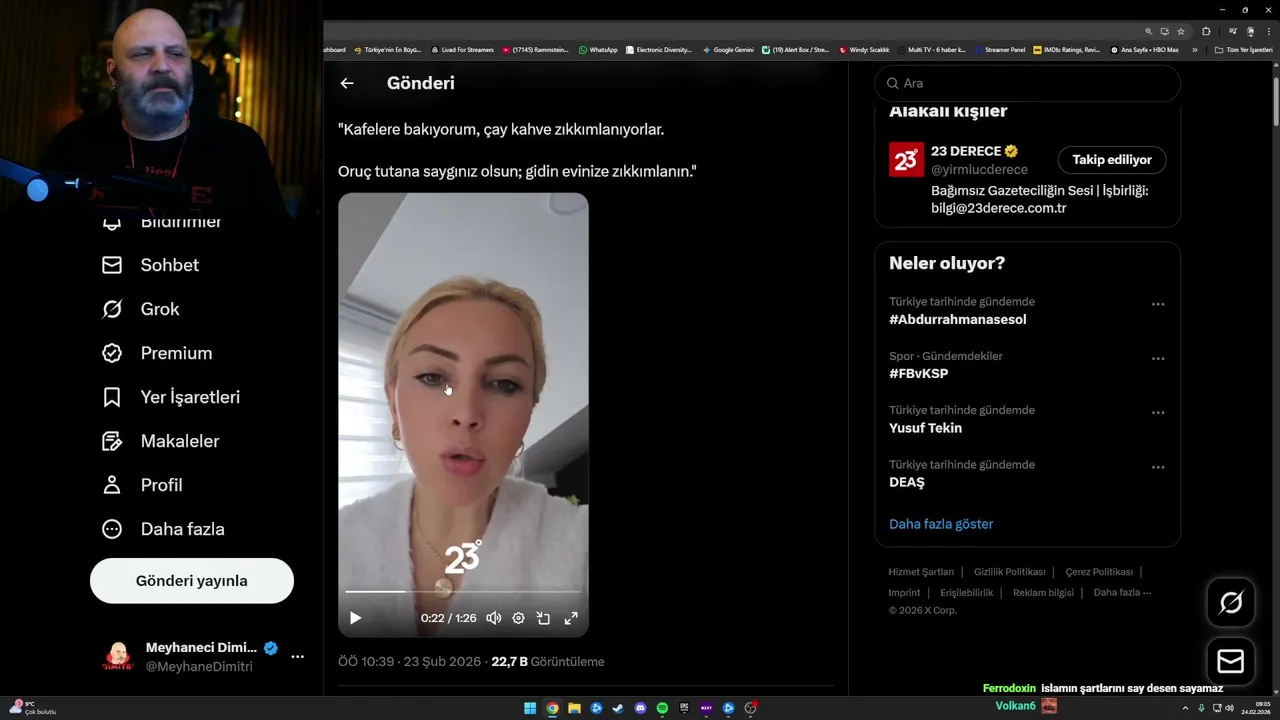The height and width of the screenshot is (720, 1280).
Task: Open the Streamer Panel bookmark
Action: click(1000, 50)
